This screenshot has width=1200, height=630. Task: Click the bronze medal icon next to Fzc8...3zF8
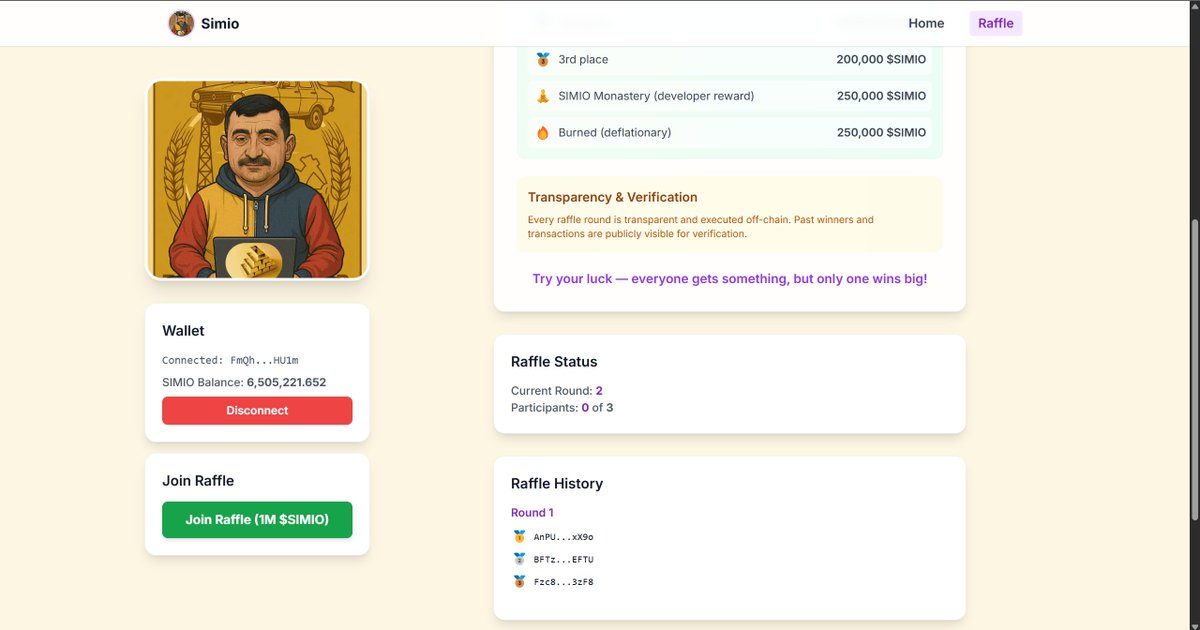(519, 582)
